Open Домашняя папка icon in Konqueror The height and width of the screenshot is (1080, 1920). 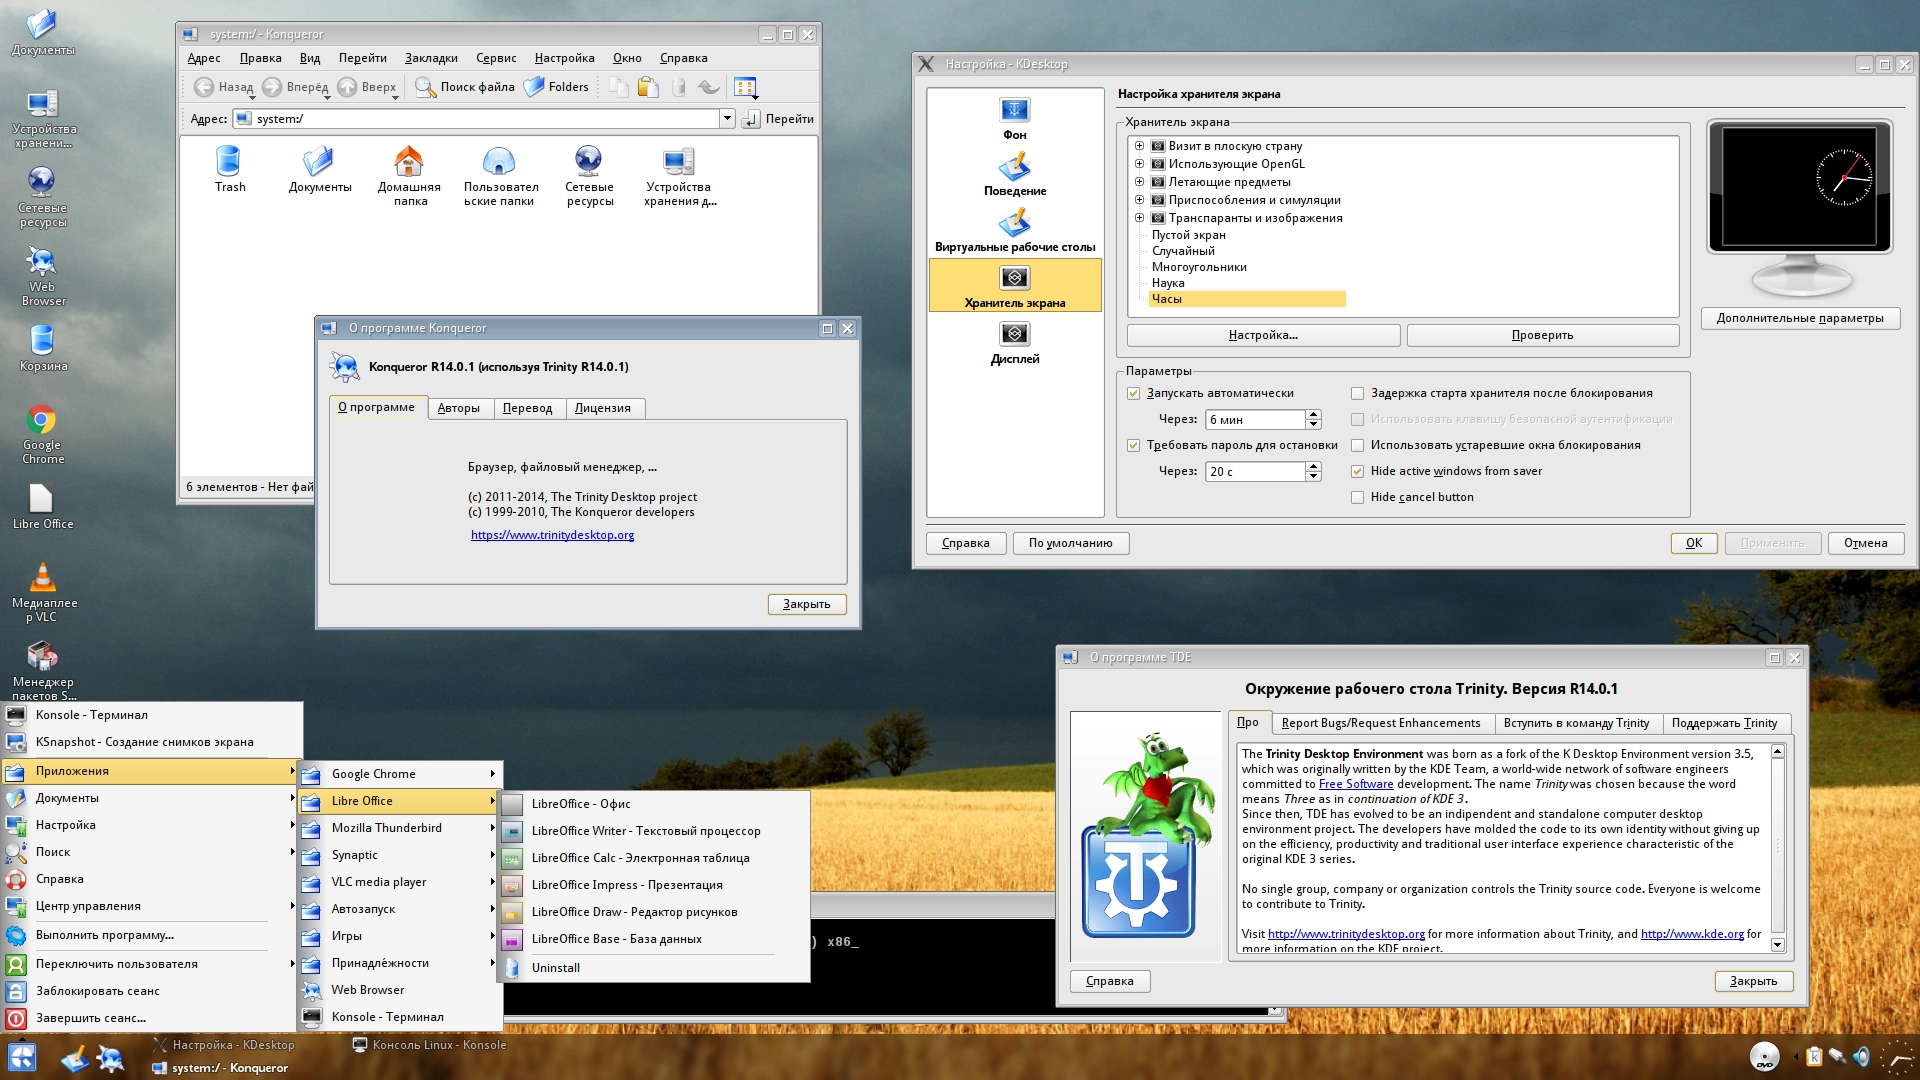tap(409, 175)
